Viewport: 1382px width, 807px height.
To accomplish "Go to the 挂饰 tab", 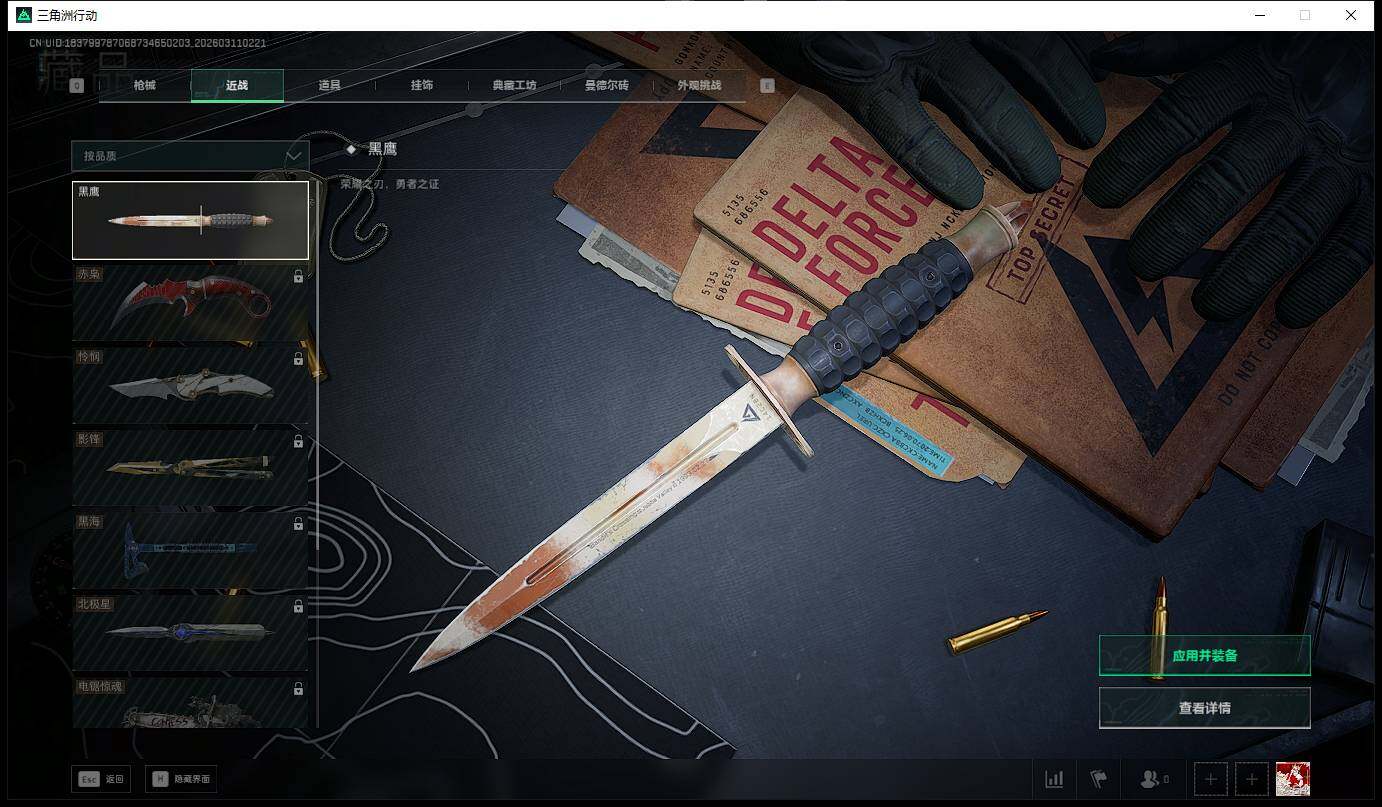I will pyautogui.click(x=422, y=86).
